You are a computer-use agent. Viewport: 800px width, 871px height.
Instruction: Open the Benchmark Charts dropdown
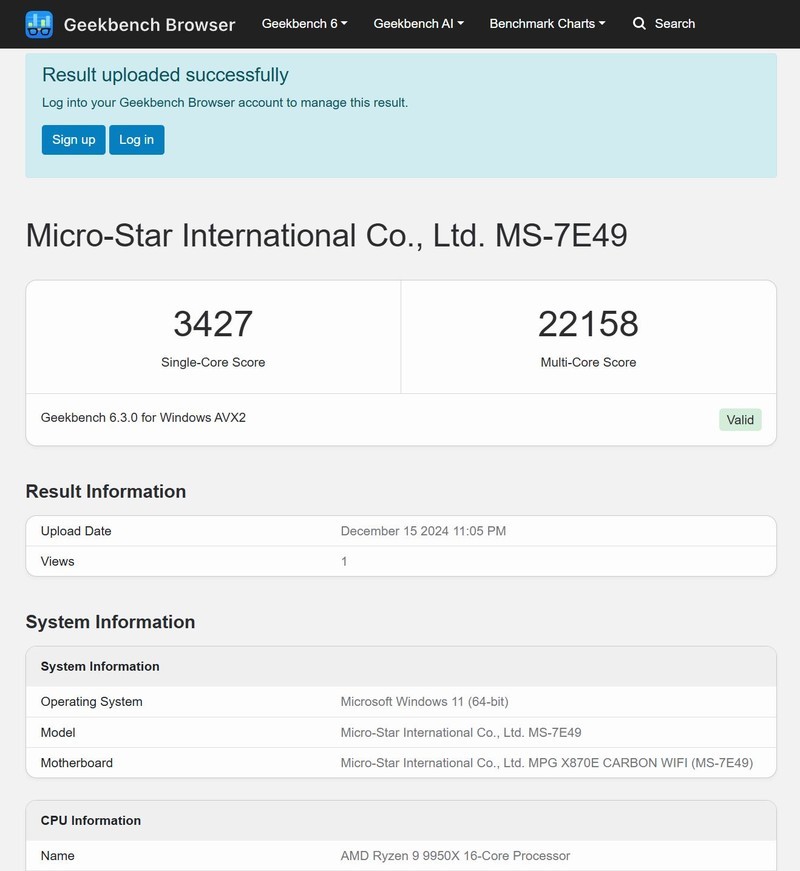point(544,23)
